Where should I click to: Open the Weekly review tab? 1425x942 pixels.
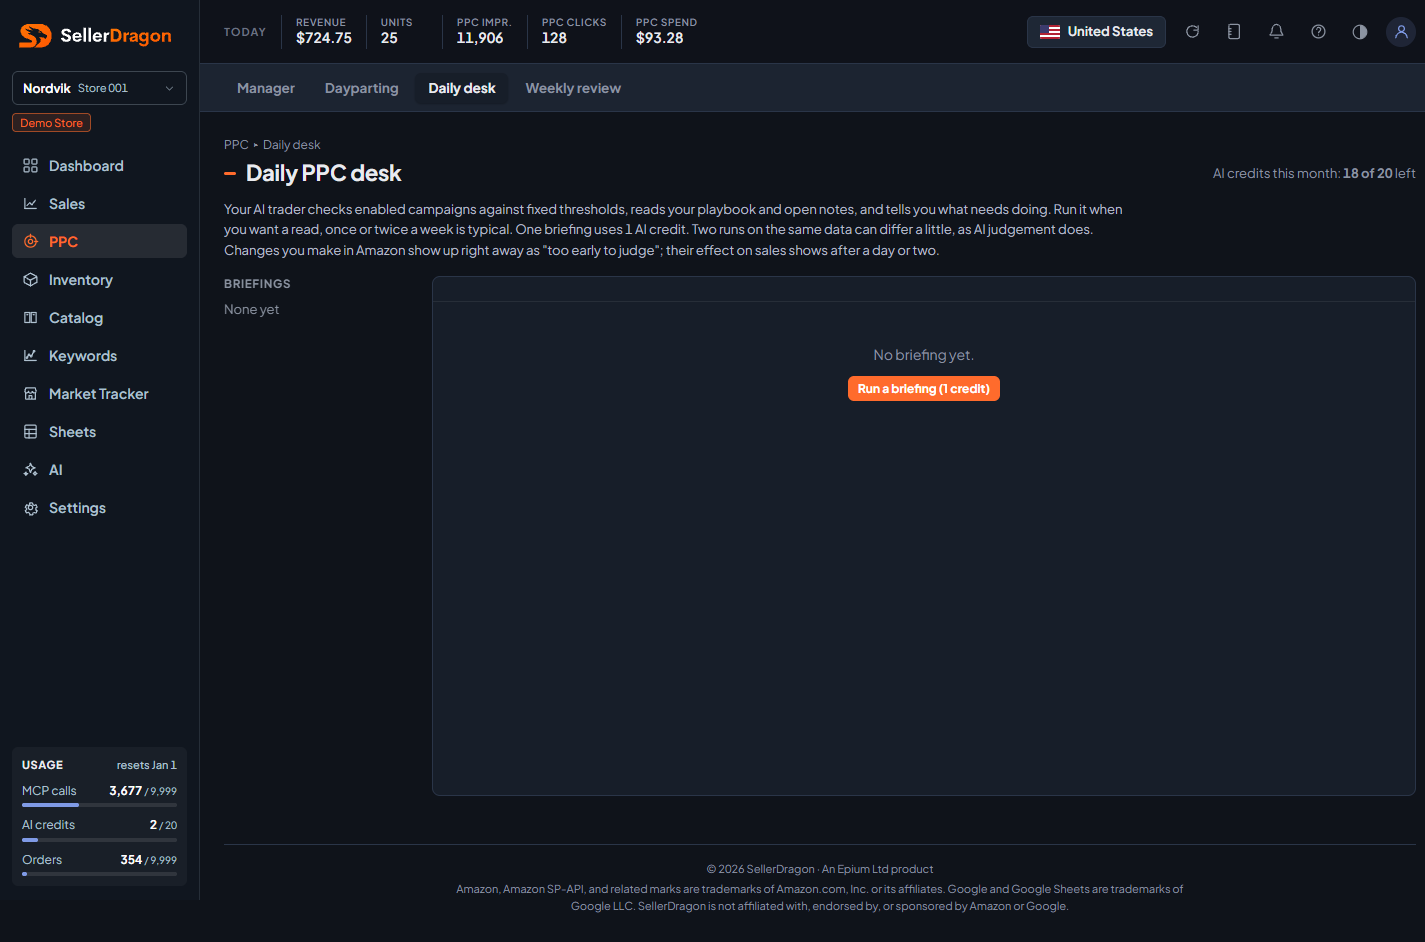coord(573,88)
